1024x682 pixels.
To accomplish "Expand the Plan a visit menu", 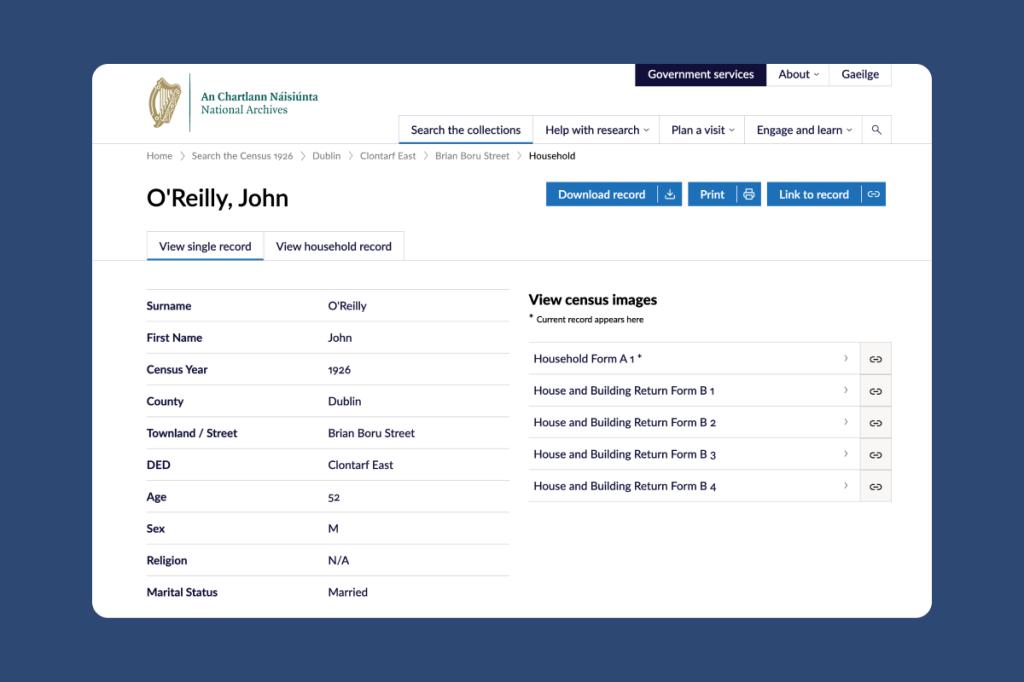I will (703, 130).
